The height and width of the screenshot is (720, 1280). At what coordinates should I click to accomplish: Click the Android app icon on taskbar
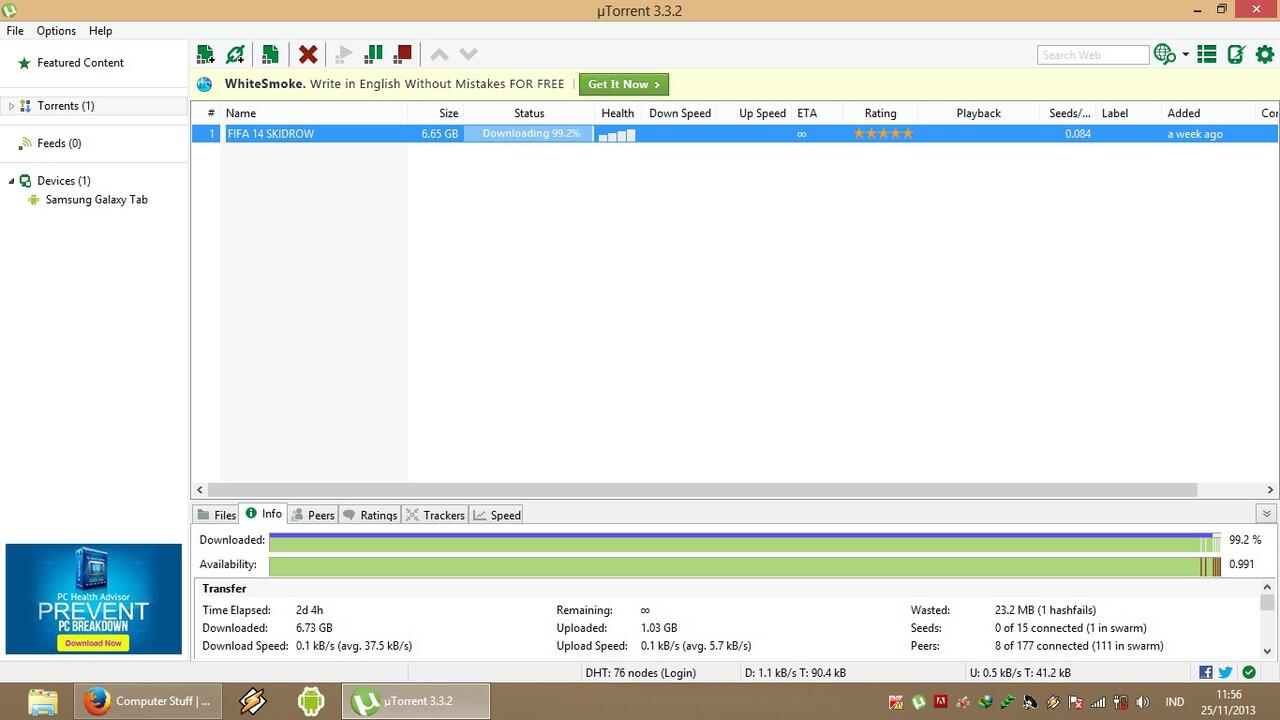point(311,701)
